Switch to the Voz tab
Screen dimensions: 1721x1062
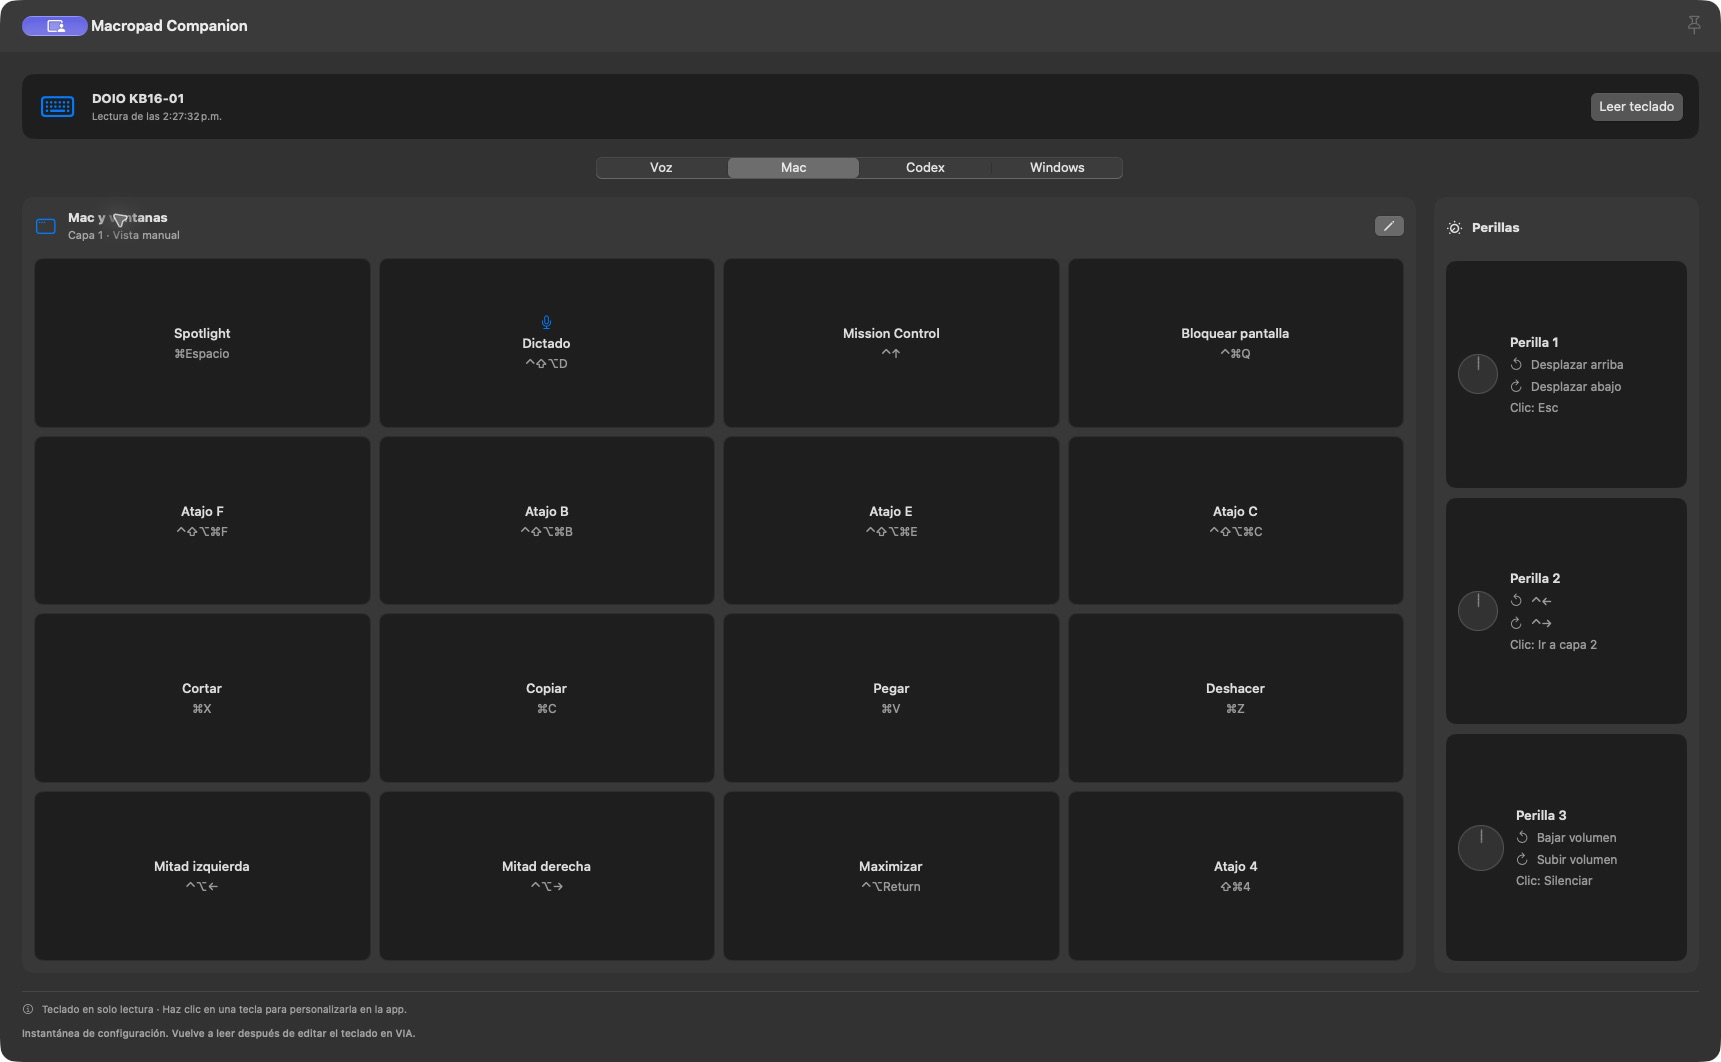[x=661, y=168]
